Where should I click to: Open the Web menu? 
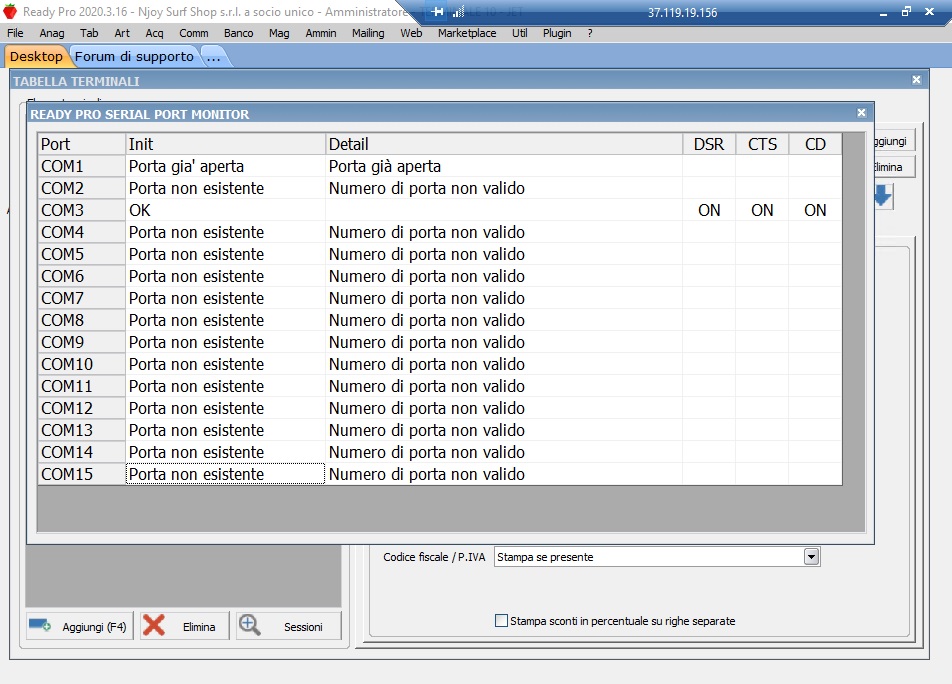tap(411, 33)
